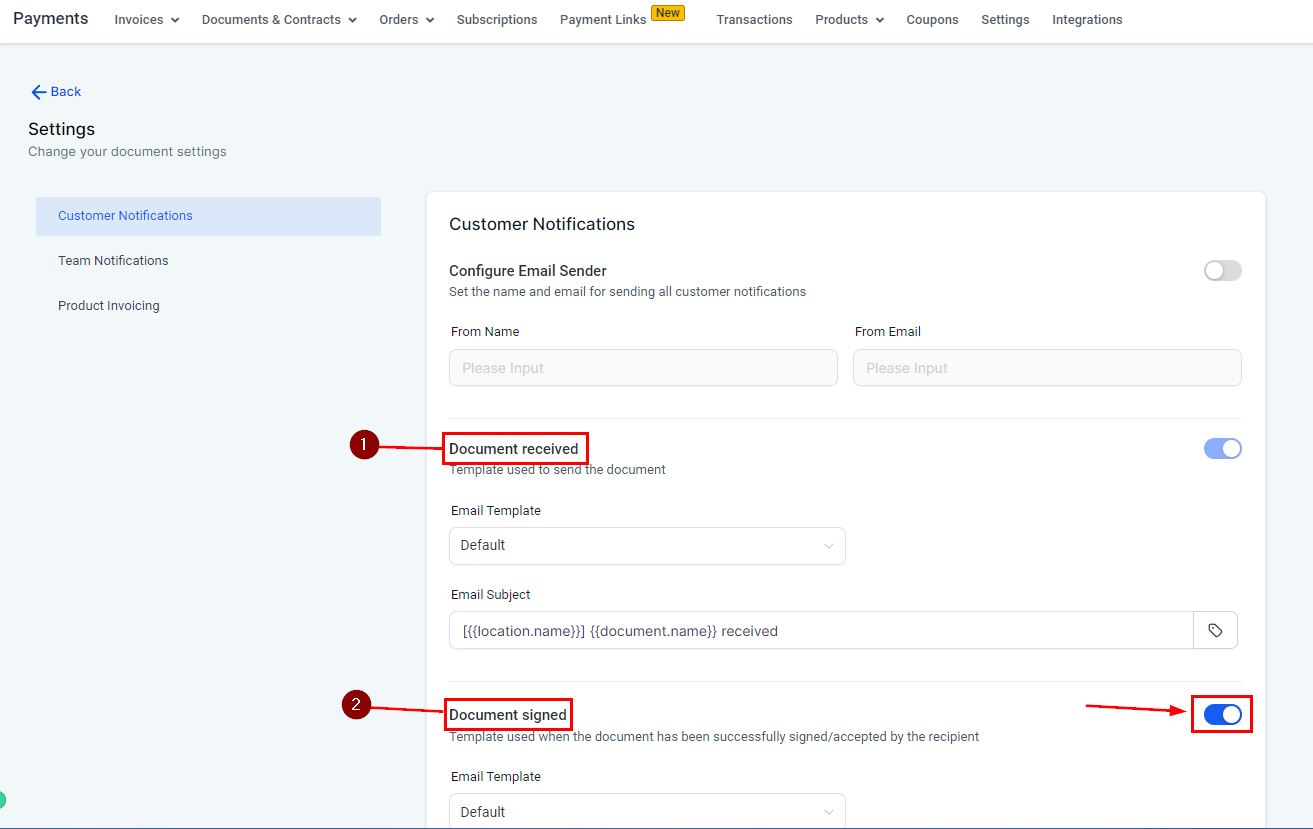
Task: Disable the Document received toggle
Action: (x=1222, y=449)
